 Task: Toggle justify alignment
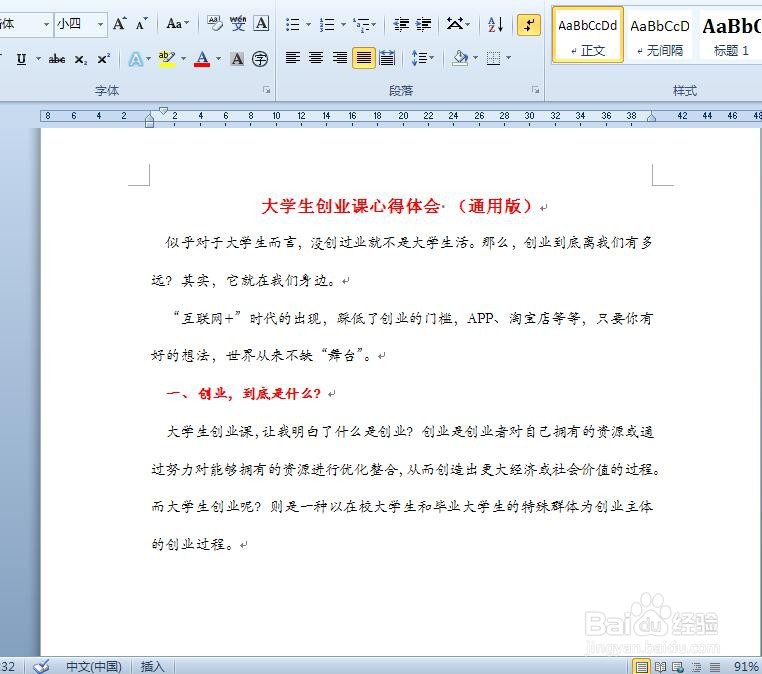coord(364,59)
